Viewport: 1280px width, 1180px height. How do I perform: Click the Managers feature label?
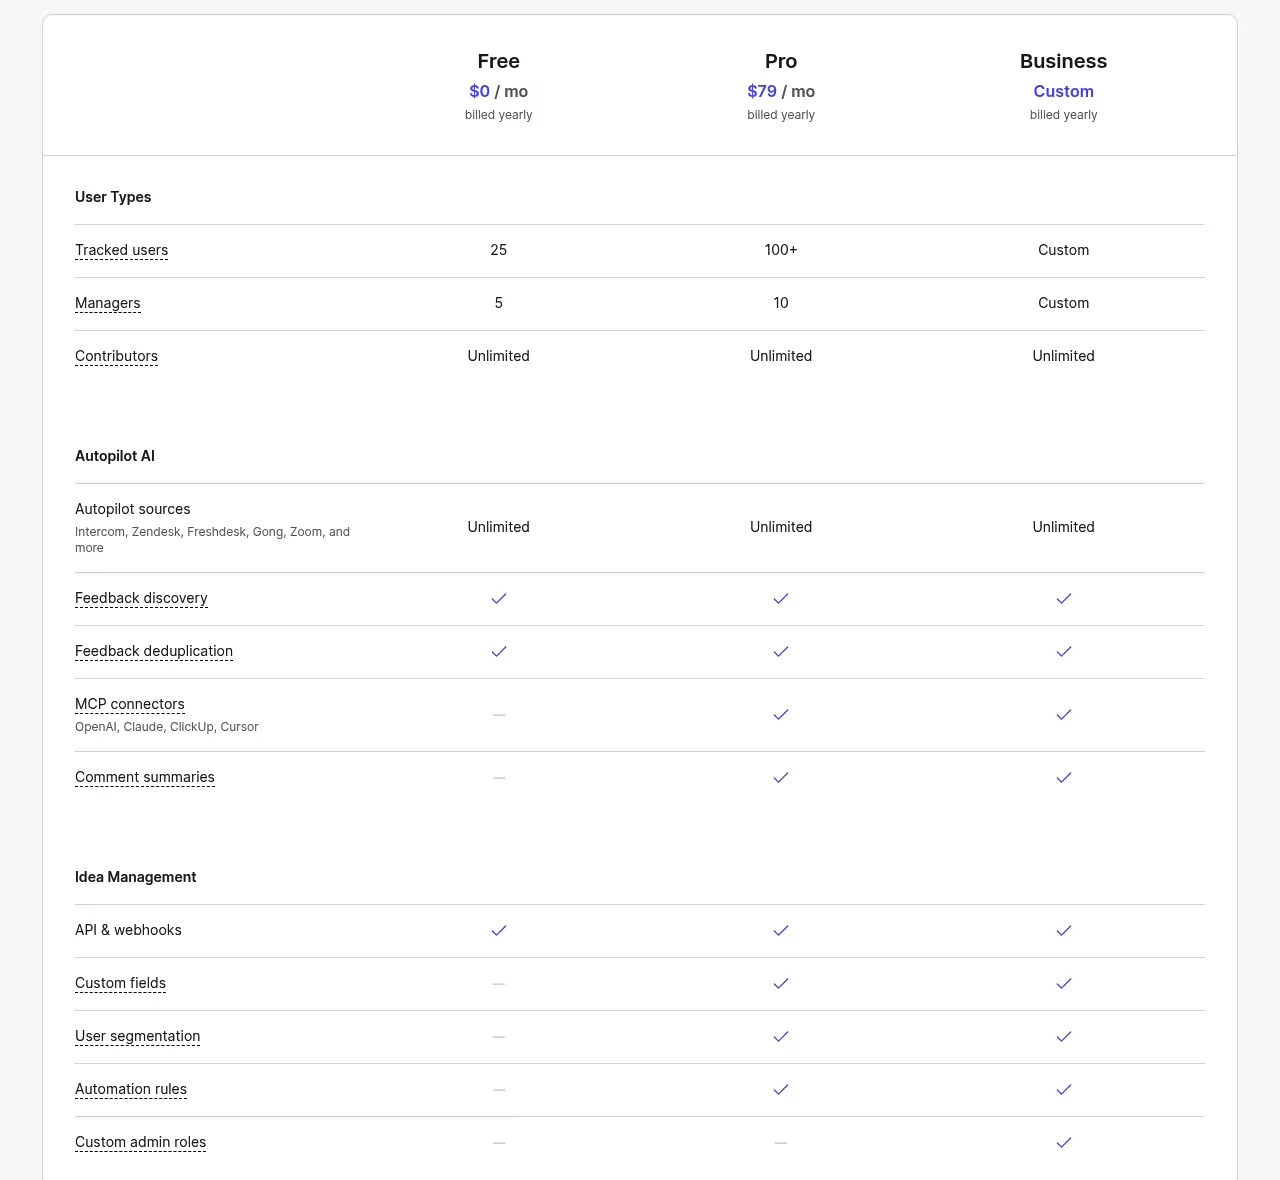point(108,303)
